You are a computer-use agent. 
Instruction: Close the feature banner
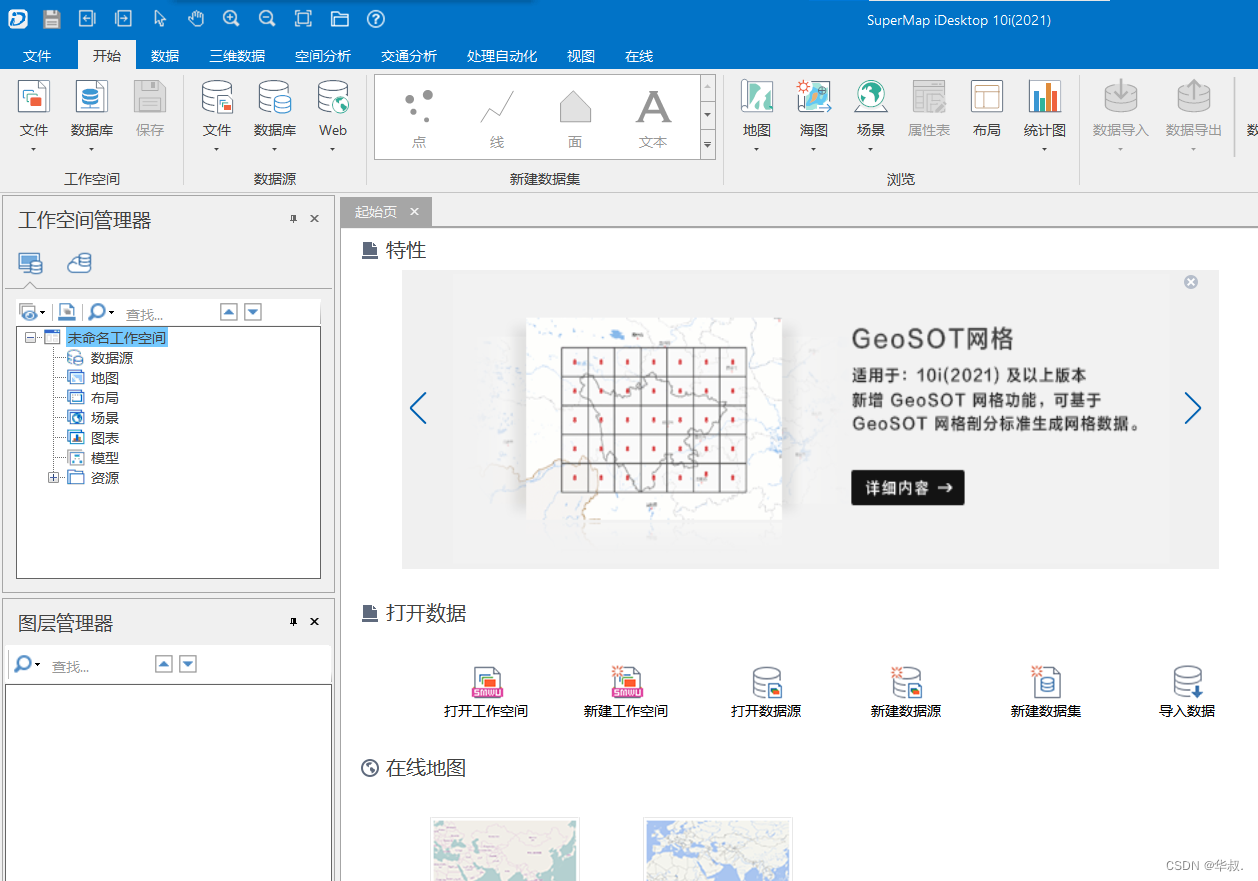[1191, 282]
